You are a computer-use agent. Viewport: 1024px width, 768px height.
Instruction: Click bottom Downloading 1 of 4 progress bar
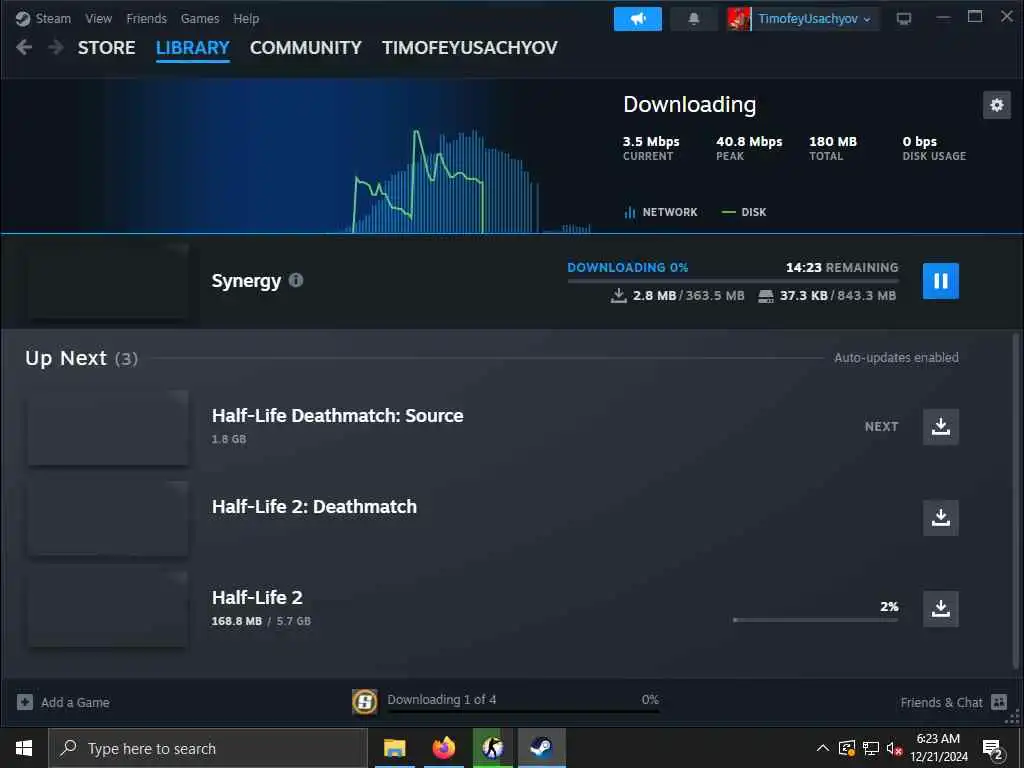[x=523, y=711]
